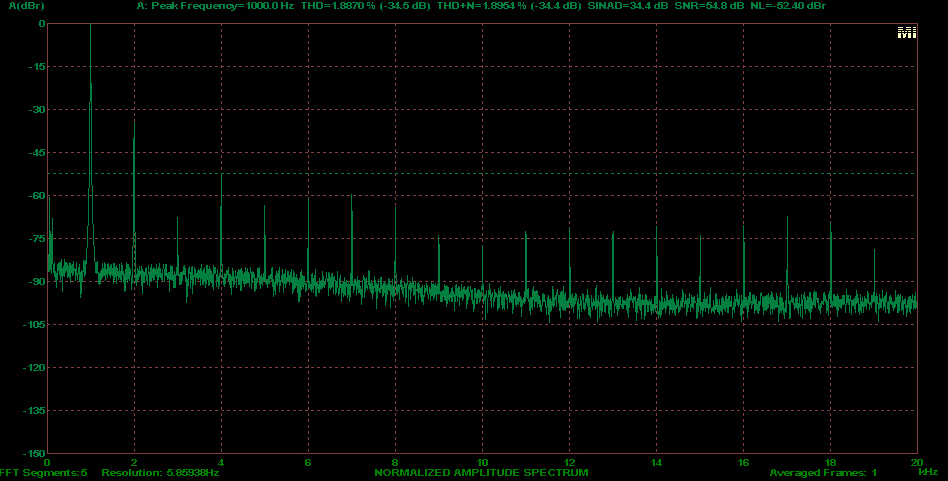Select the Peak Frequency=1000.0 Hz readout
948x481 pixels.
point(222,6)
